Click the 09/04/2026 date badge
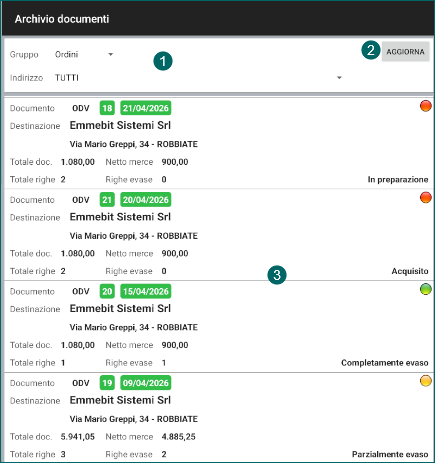 (x=146, y=383)
